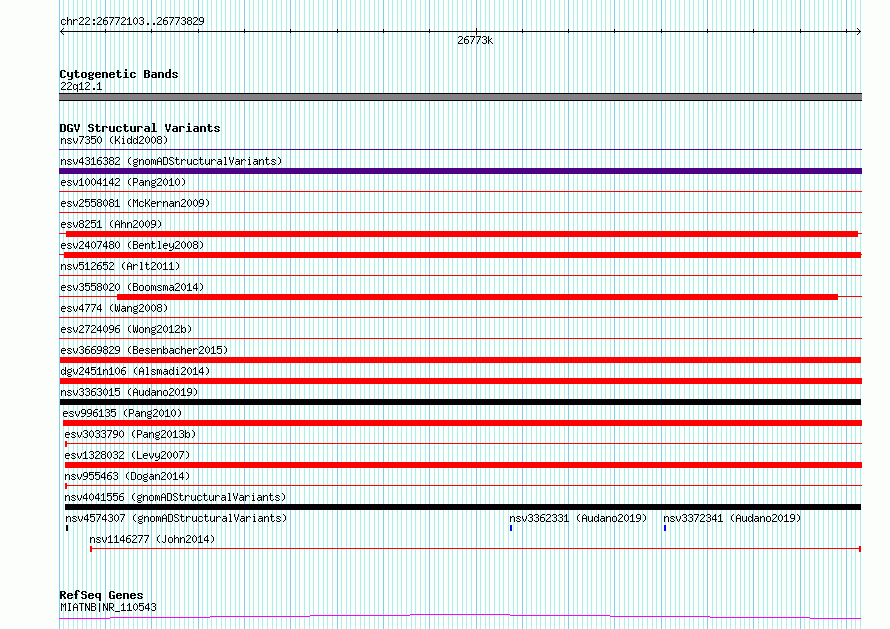Select variant esv3669829 (Besenbacher2015)
This screenshot has width=890, height=629.
(x=144, y=350)
